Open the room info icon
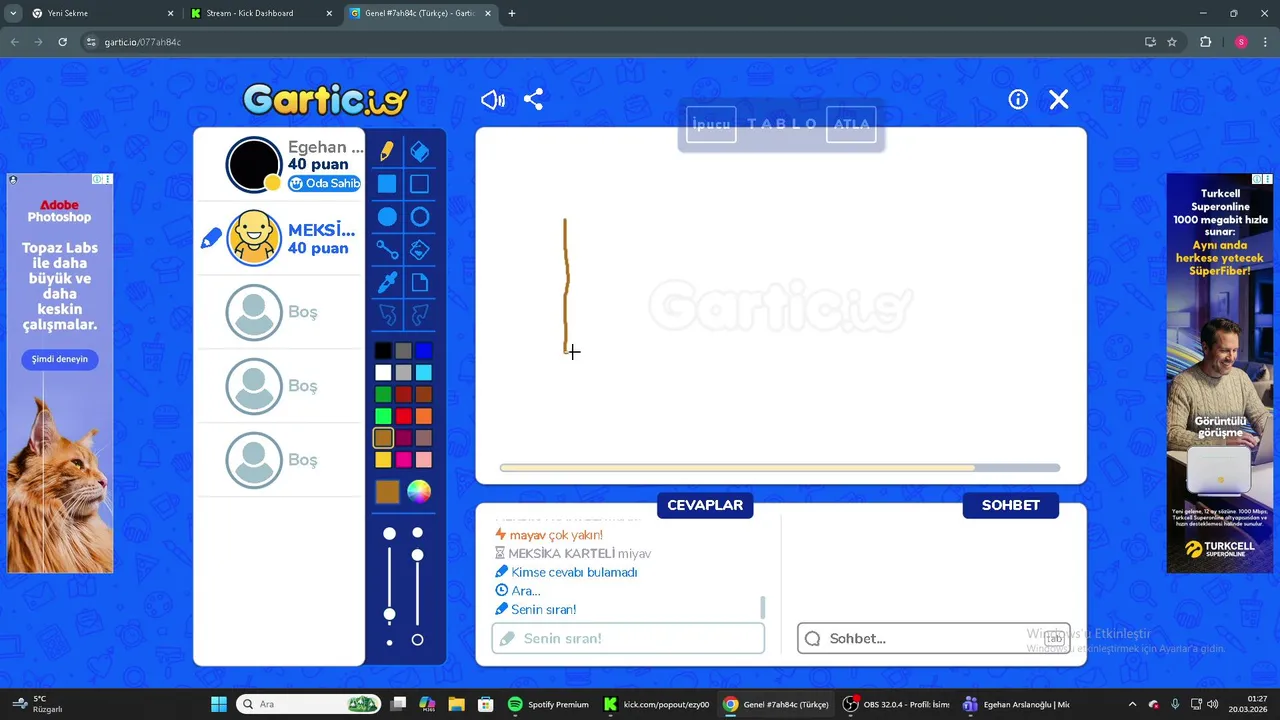The height and width of the screenshot is (720, 1280). 1018,100
